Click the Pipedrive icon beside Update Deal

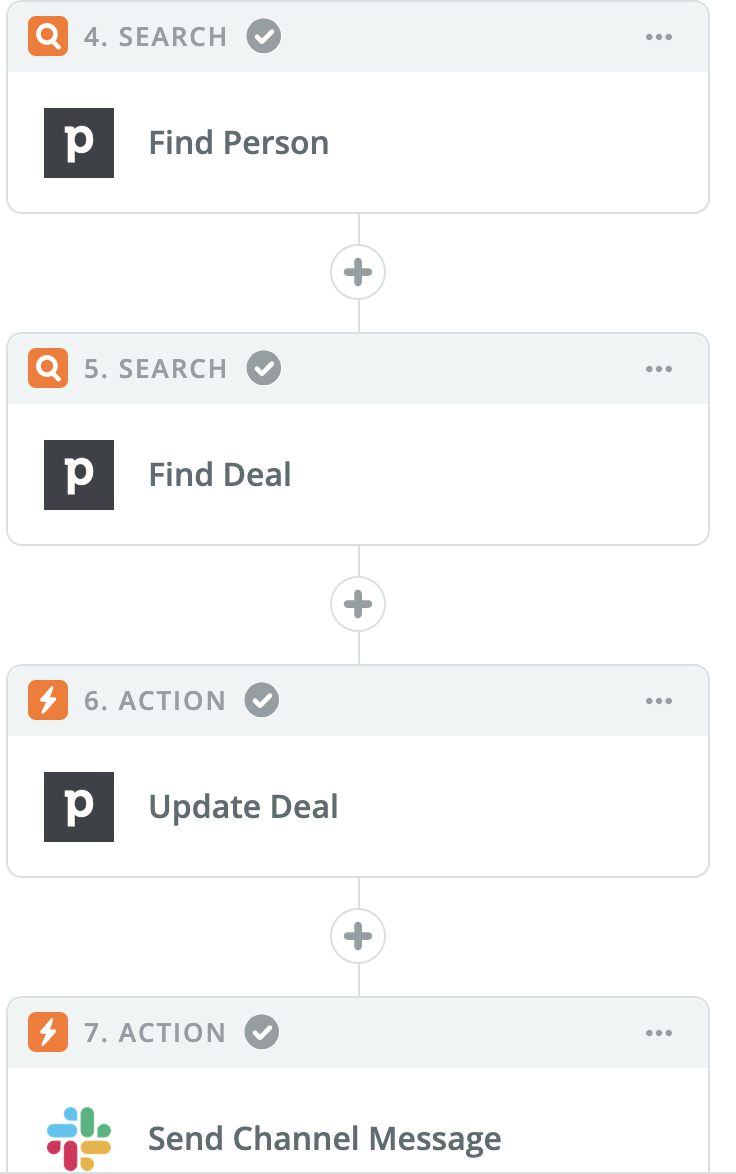pyautogui.click(x=79, y=806)
